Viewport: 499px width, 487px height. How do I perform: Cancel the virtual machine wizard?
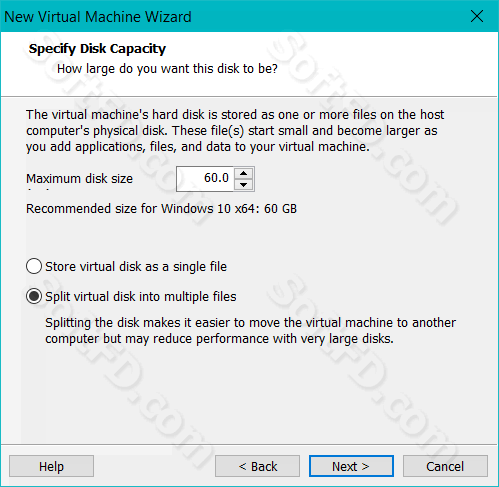coord(445,466)
